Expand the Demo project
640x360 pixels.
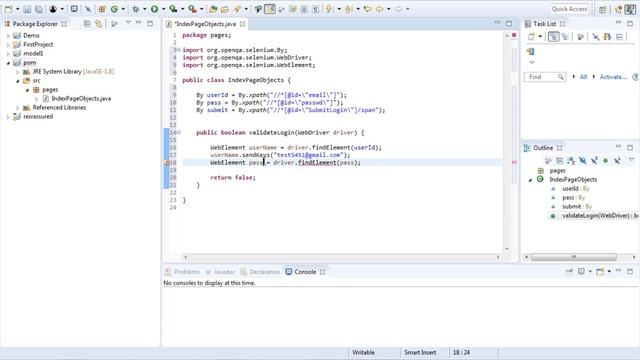(x=8, y=36)
